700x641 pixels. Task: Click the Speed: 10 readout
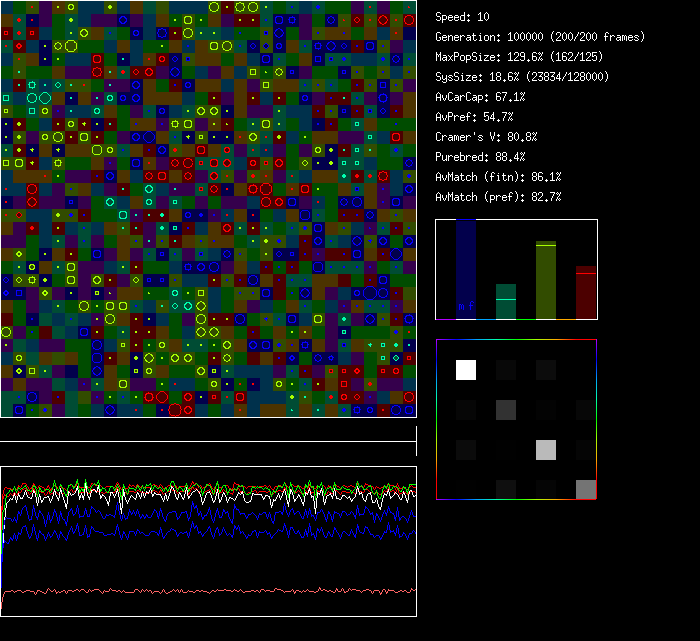coord(462,17)
